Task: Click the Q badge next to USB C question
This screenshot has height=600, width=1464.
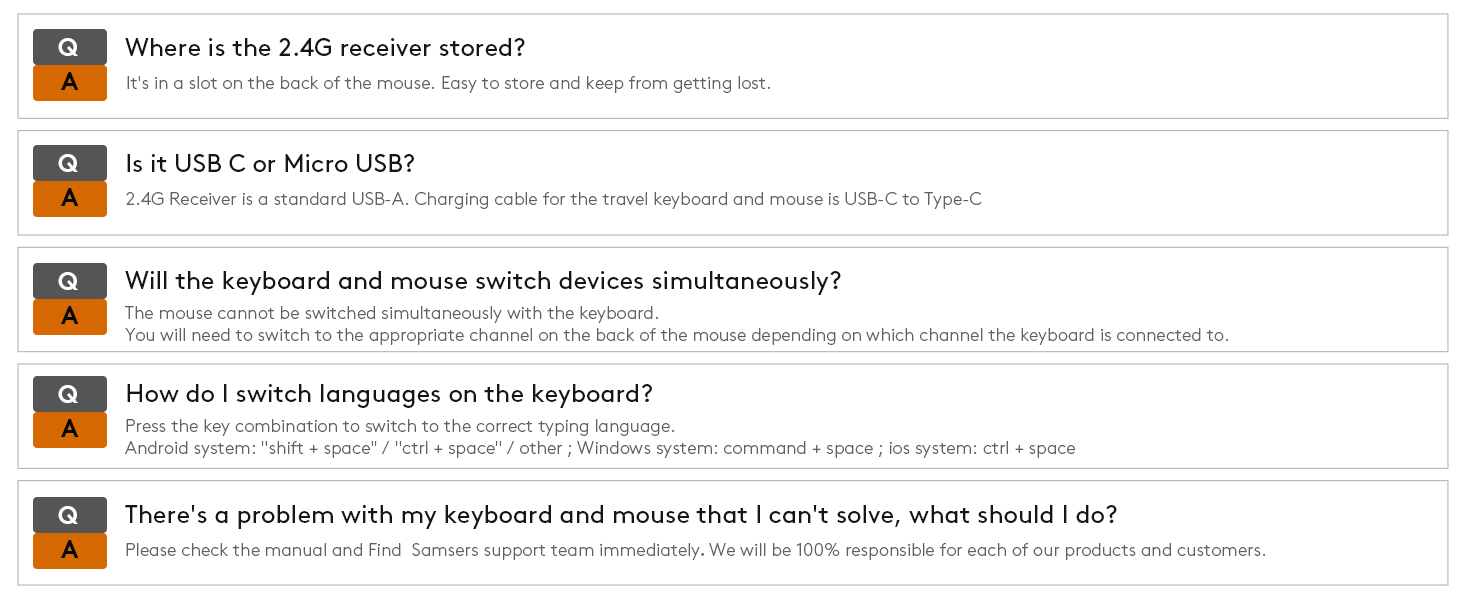Action: click(69, 163)
